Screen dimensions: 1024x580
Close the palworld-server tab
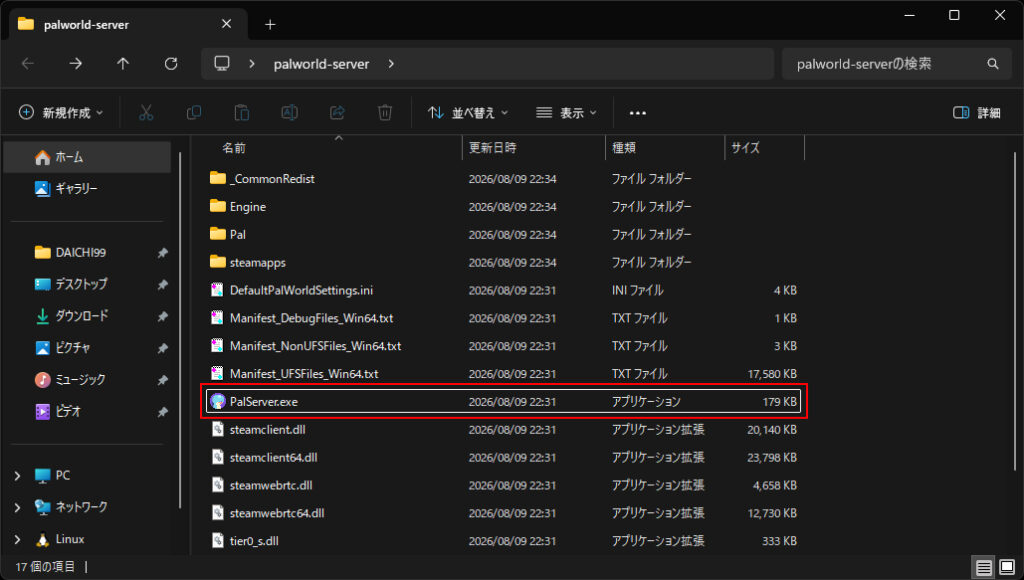click(x=227, y=24)
